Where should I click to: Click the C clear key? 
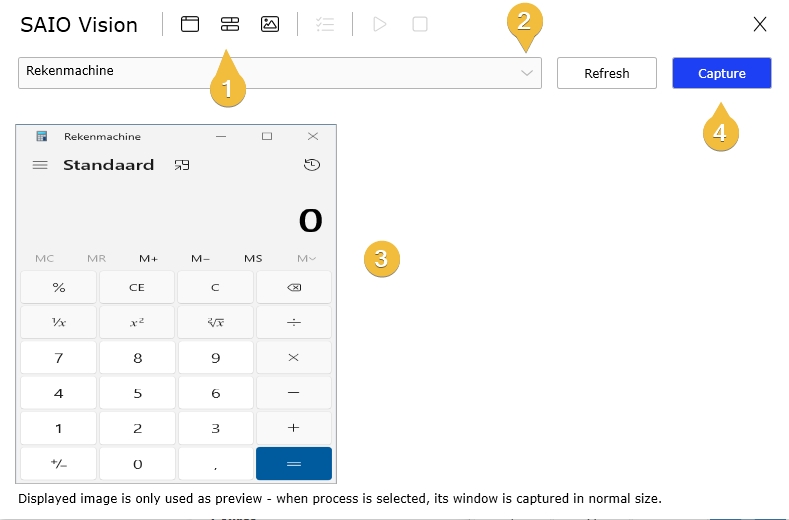(215, 287)
